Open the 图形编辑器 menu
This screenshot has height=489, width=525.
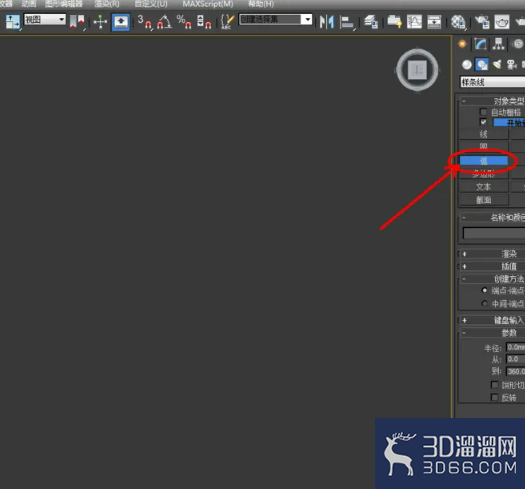[x=64, y=4]
